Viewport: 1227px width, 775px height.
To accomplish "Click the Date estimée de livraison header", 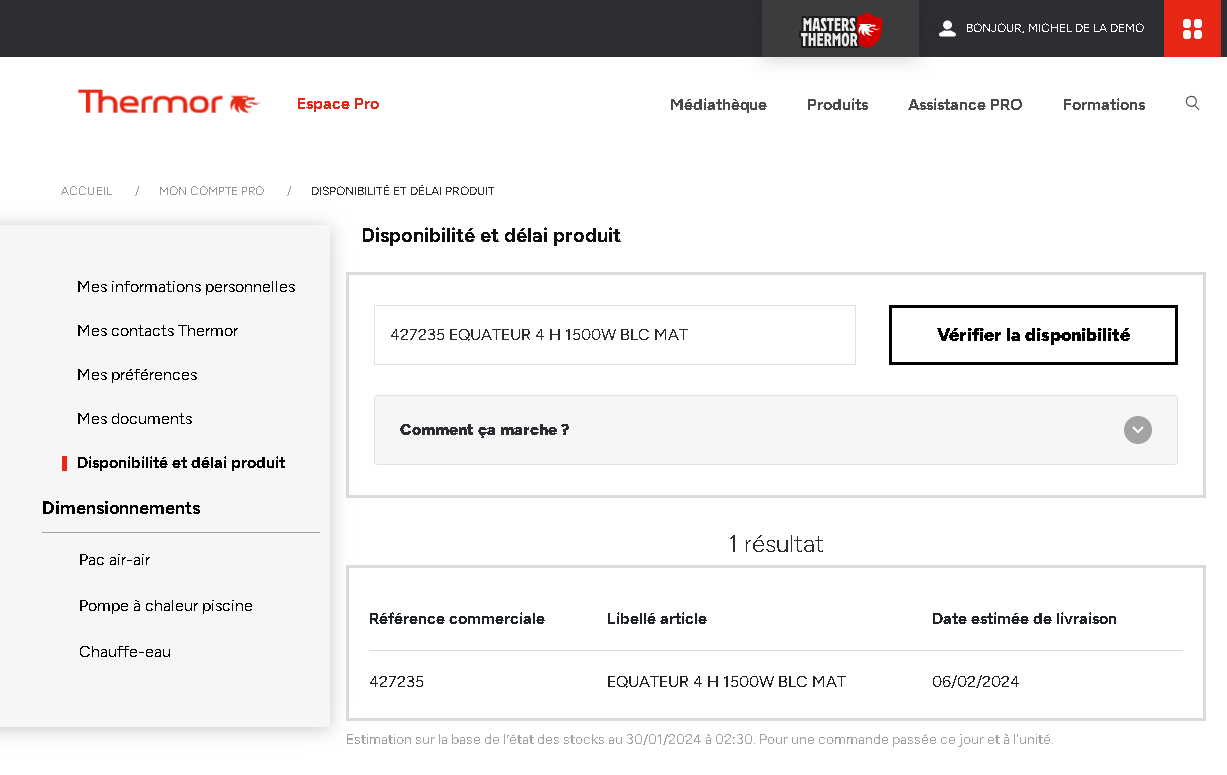I will [x=1024, y=619].
